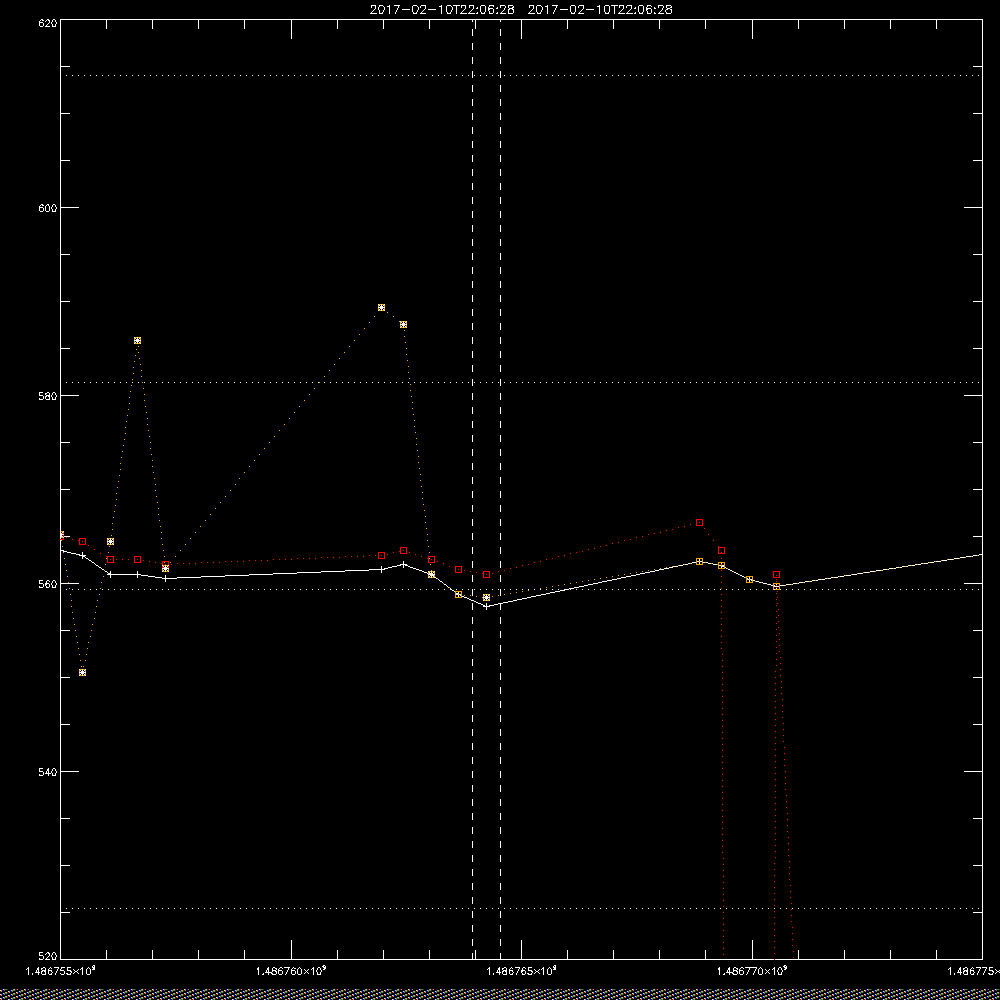Select the 560 y-axis label
This screenshot has width=1000, height=1000.
coord(48,584)
